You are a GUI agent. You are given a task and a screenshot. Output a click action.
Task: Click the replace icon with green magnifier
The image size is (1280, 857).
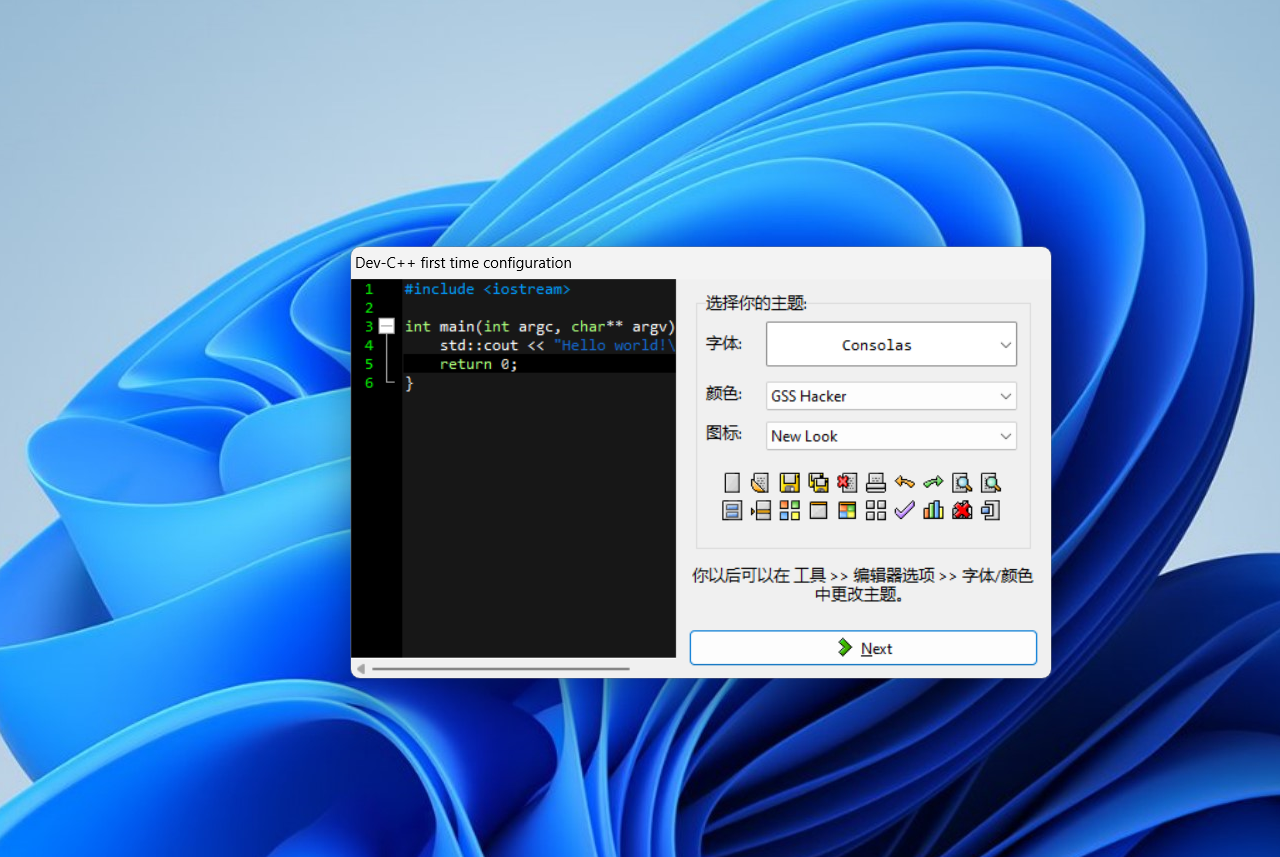click(x=991, y=483)
